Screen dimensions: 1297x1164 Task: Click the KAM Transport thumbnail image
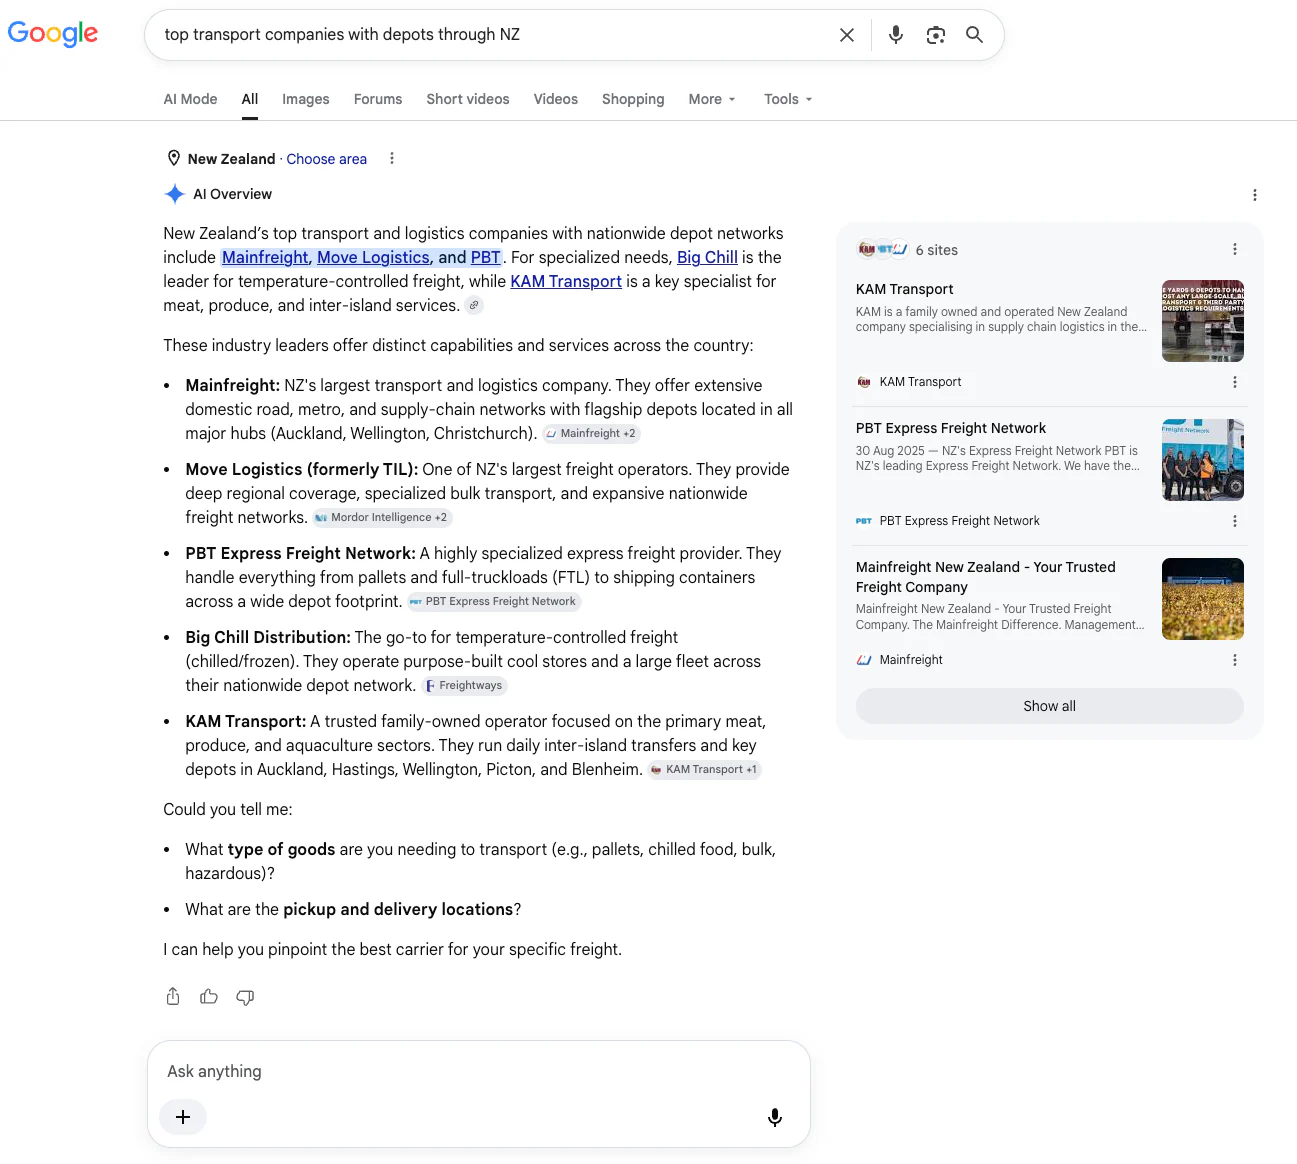click(1203, 321)
